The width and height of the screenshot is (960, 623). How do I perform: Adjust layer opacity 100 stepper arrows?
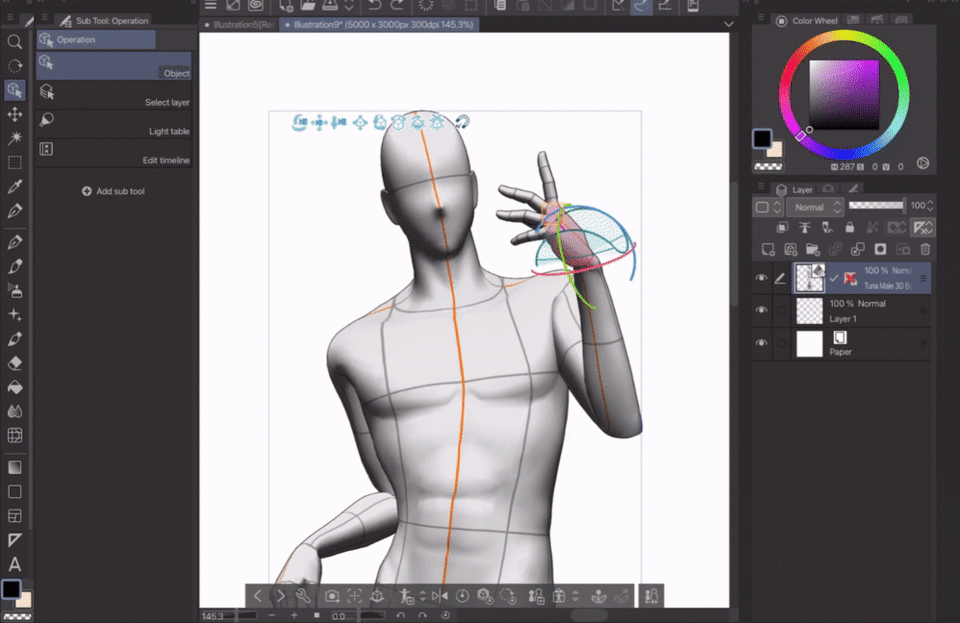point(931,206)
